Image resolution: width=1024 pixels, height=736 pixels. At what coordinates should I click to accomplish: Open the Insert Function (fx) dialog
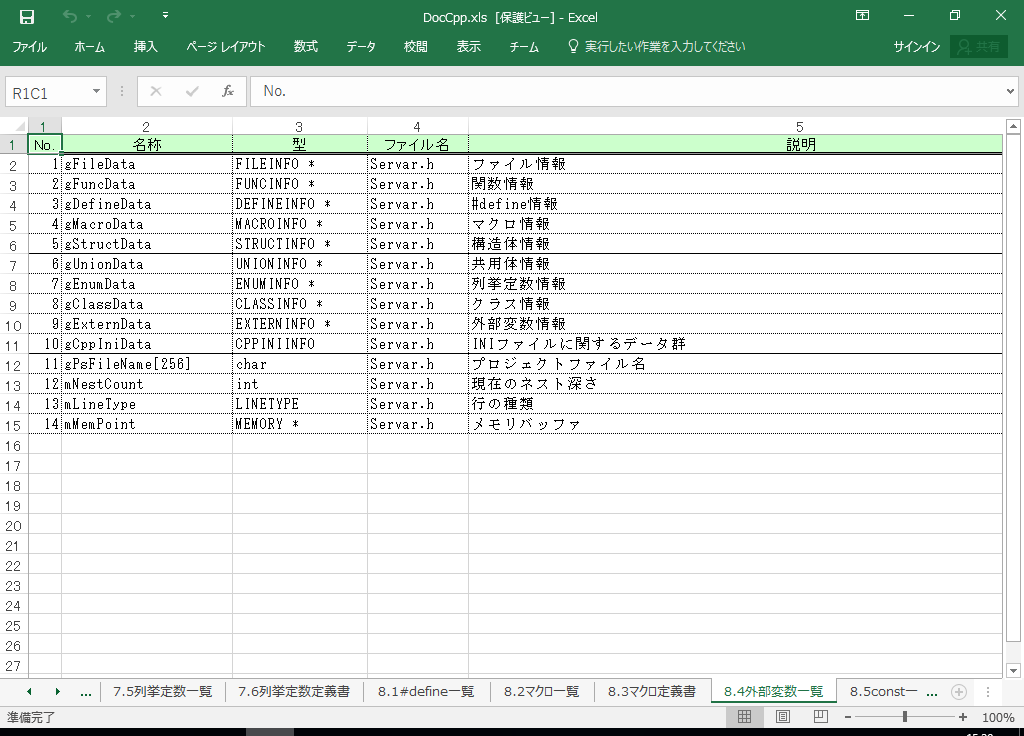228,91
